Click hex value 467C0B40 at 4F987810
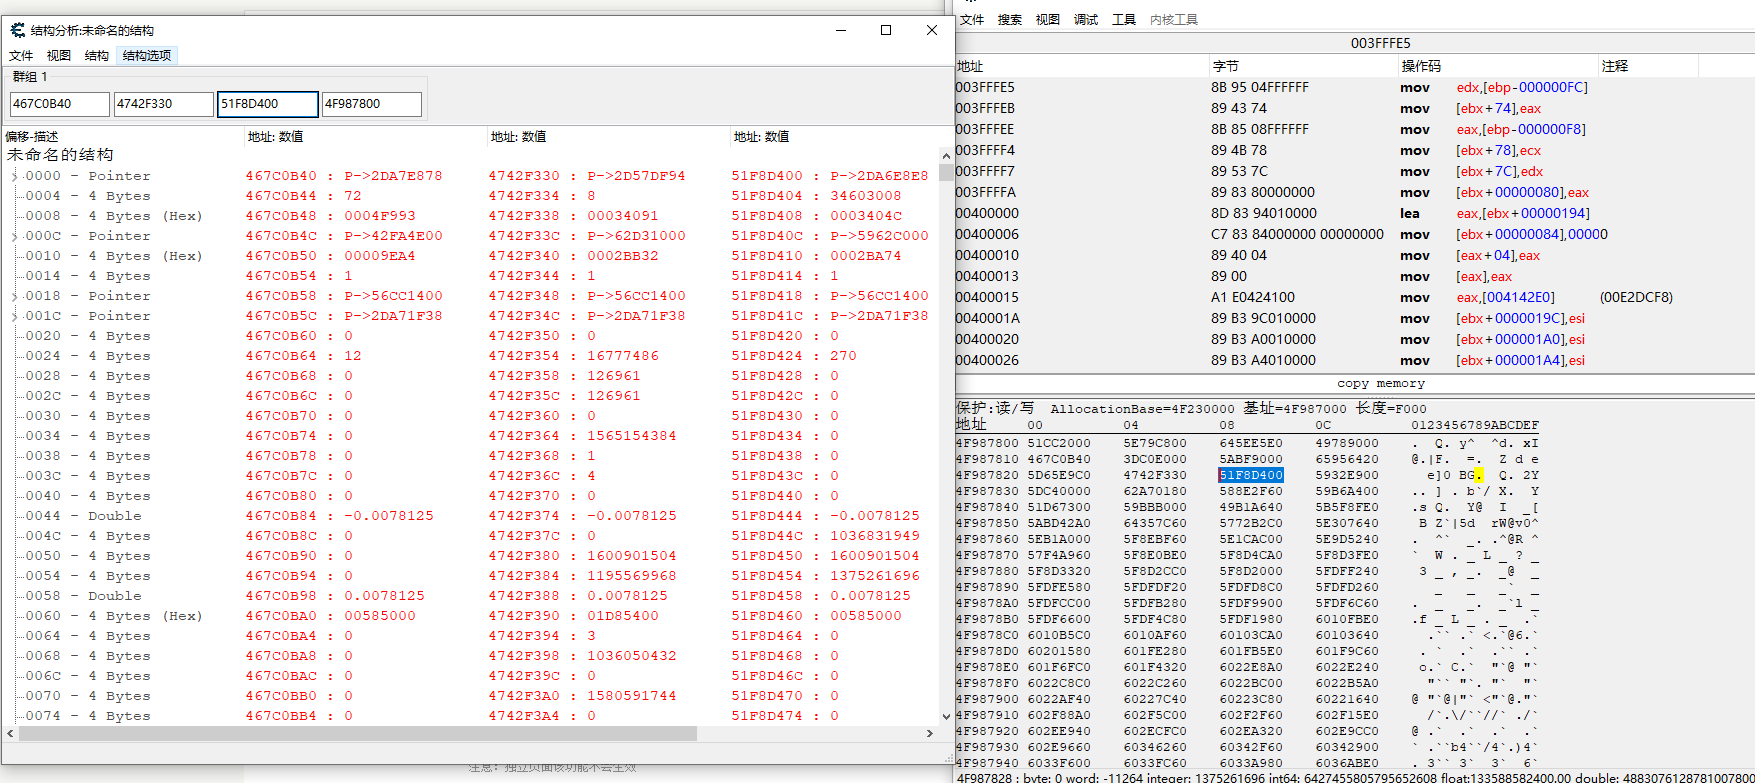 pyautogui.click(x=1059, y=460)
